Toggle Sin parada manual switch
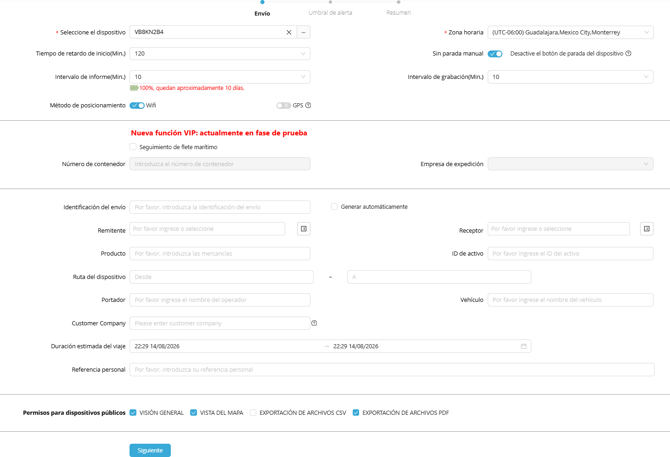The image size is (670, 457). [495, 54]
